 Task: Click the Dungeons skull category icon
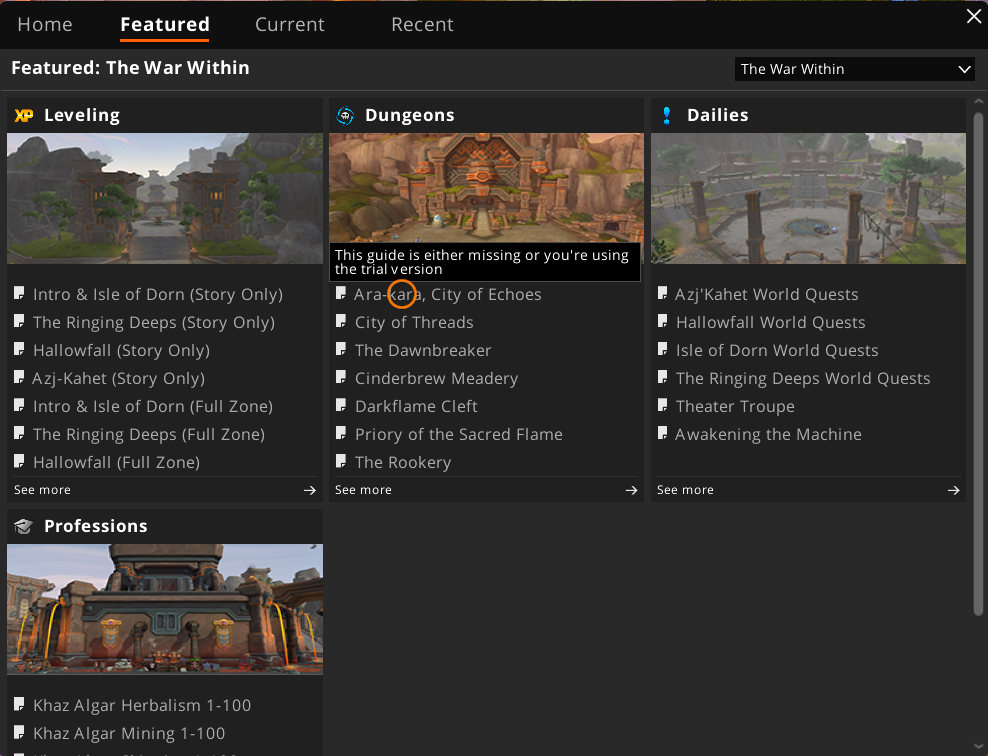click(x=345, y=115)
